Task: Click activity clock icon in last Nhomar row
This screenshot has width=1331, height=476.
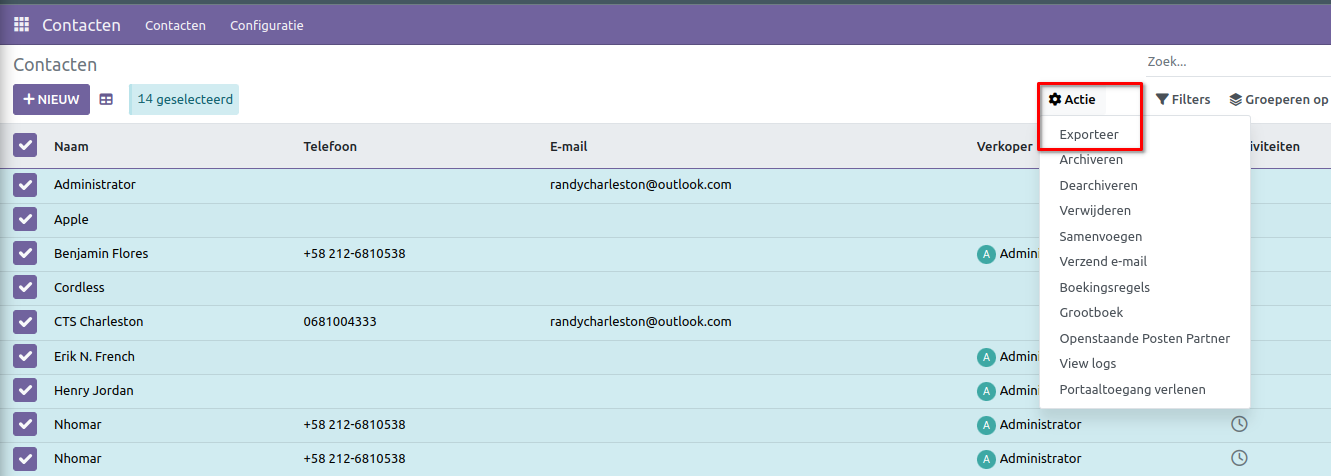Action: tap(1239, 458)
